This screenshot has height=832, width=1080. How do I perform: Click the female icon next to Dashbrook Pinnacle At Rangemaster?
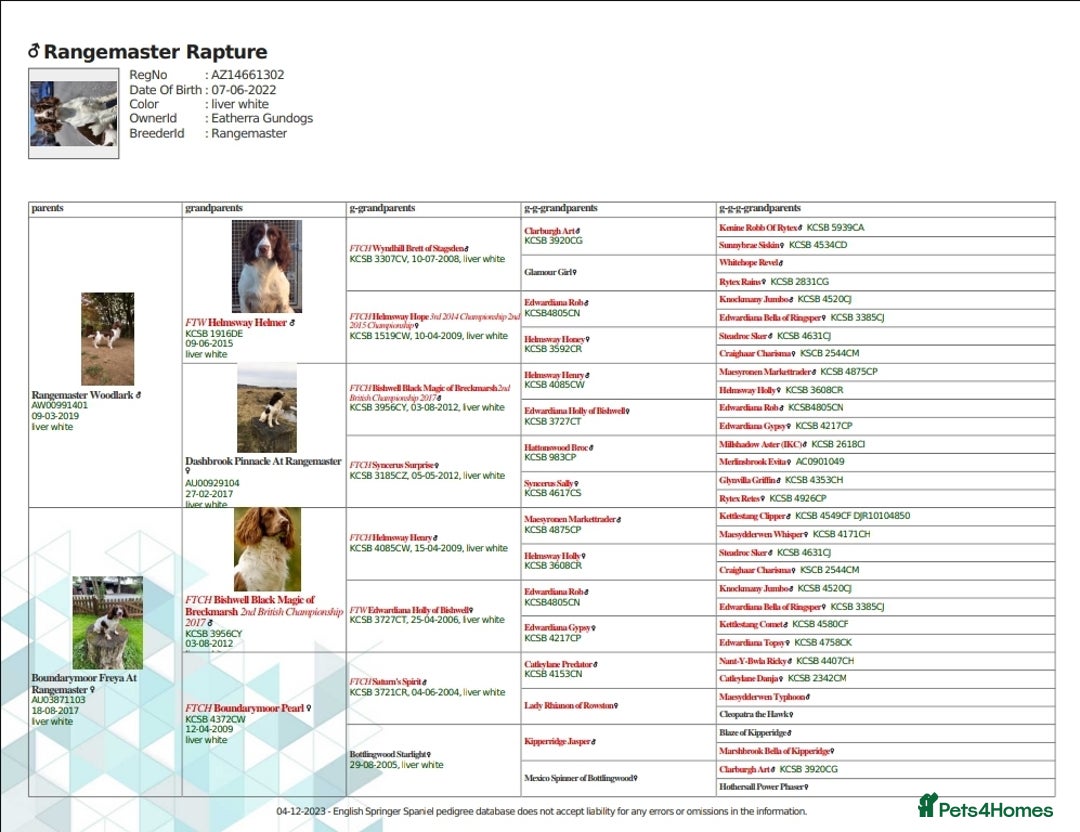188,472
